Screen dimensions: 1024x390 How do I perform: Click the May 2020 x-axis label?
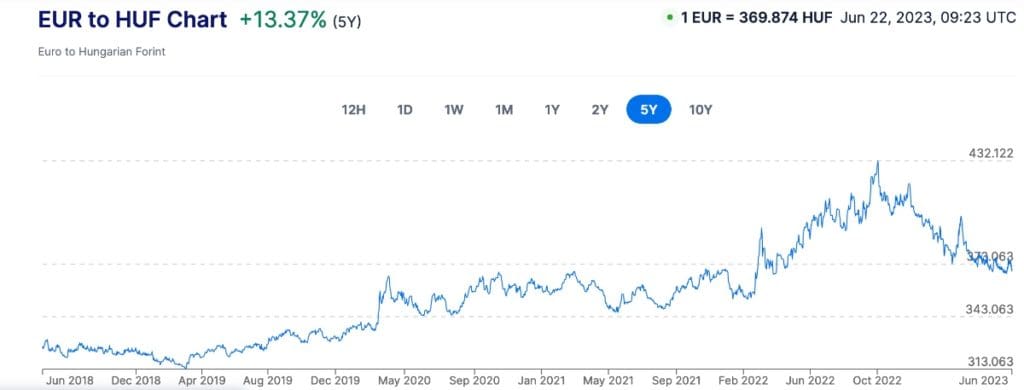point(404,380)
